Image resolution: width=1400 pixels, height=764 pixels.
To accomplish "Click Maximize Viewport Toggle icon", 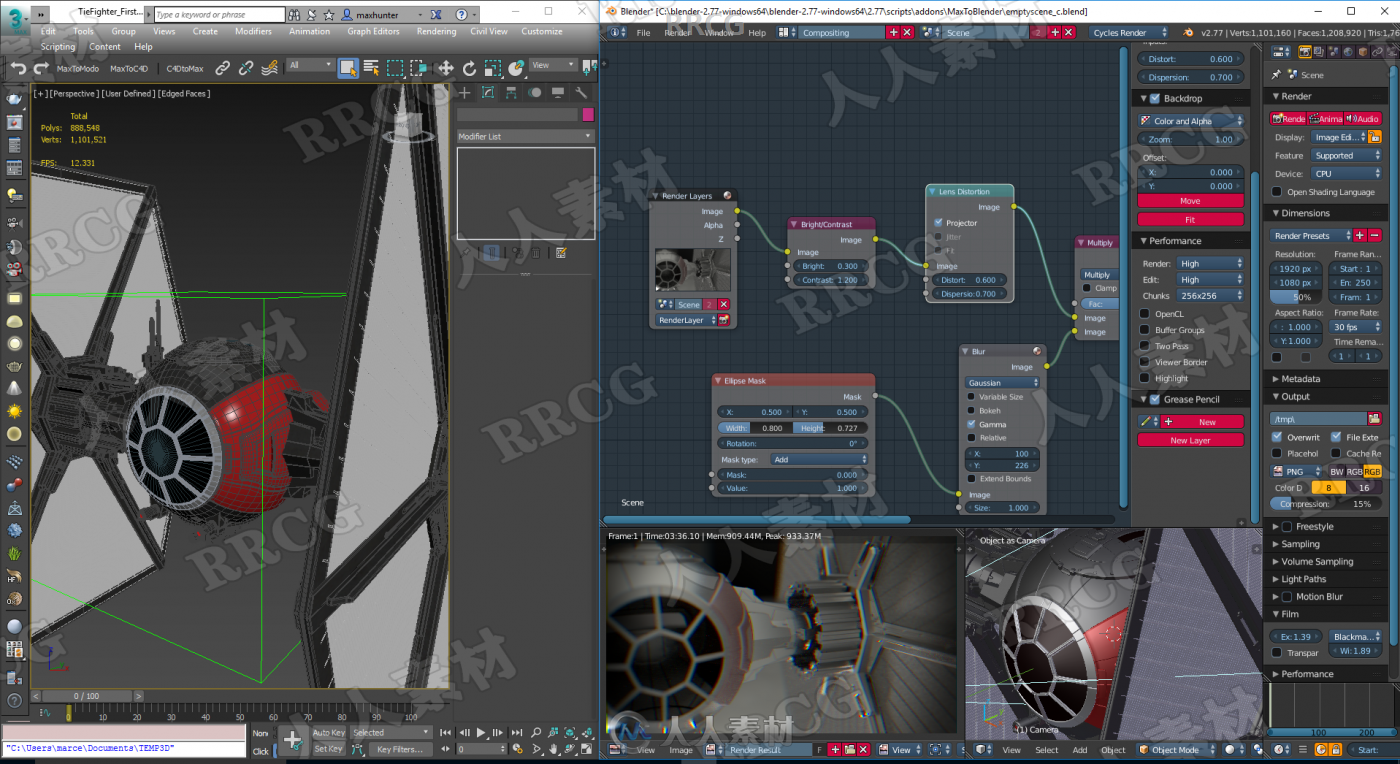I will point(586,749).
